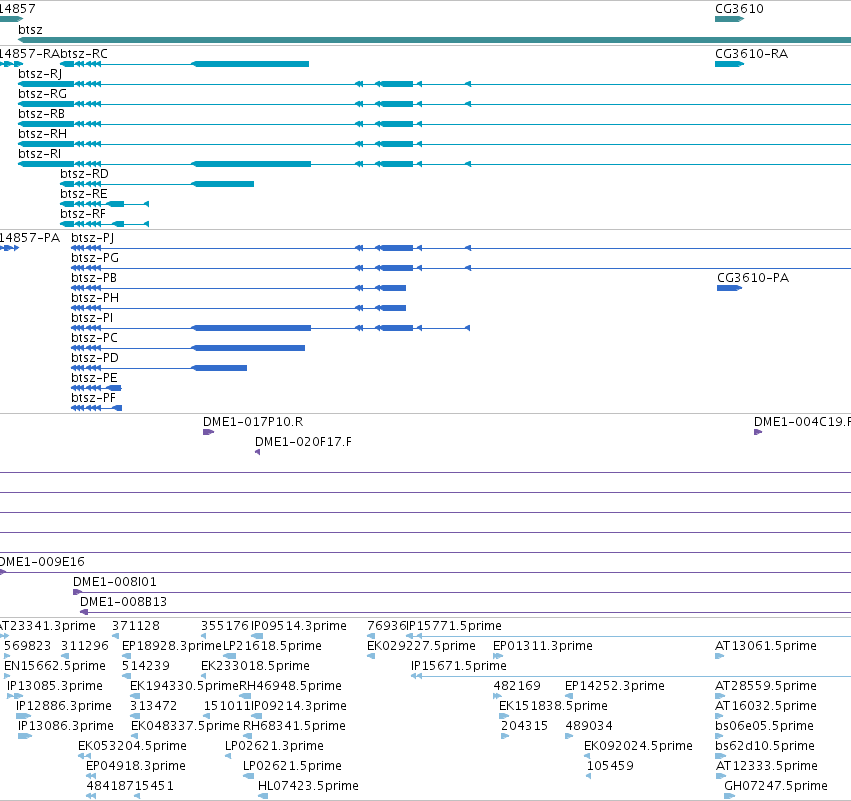Image resolution: width=851 pixels, height=801 pixels.
Task: Click the btsz-PI protein label
Action: 92,318
